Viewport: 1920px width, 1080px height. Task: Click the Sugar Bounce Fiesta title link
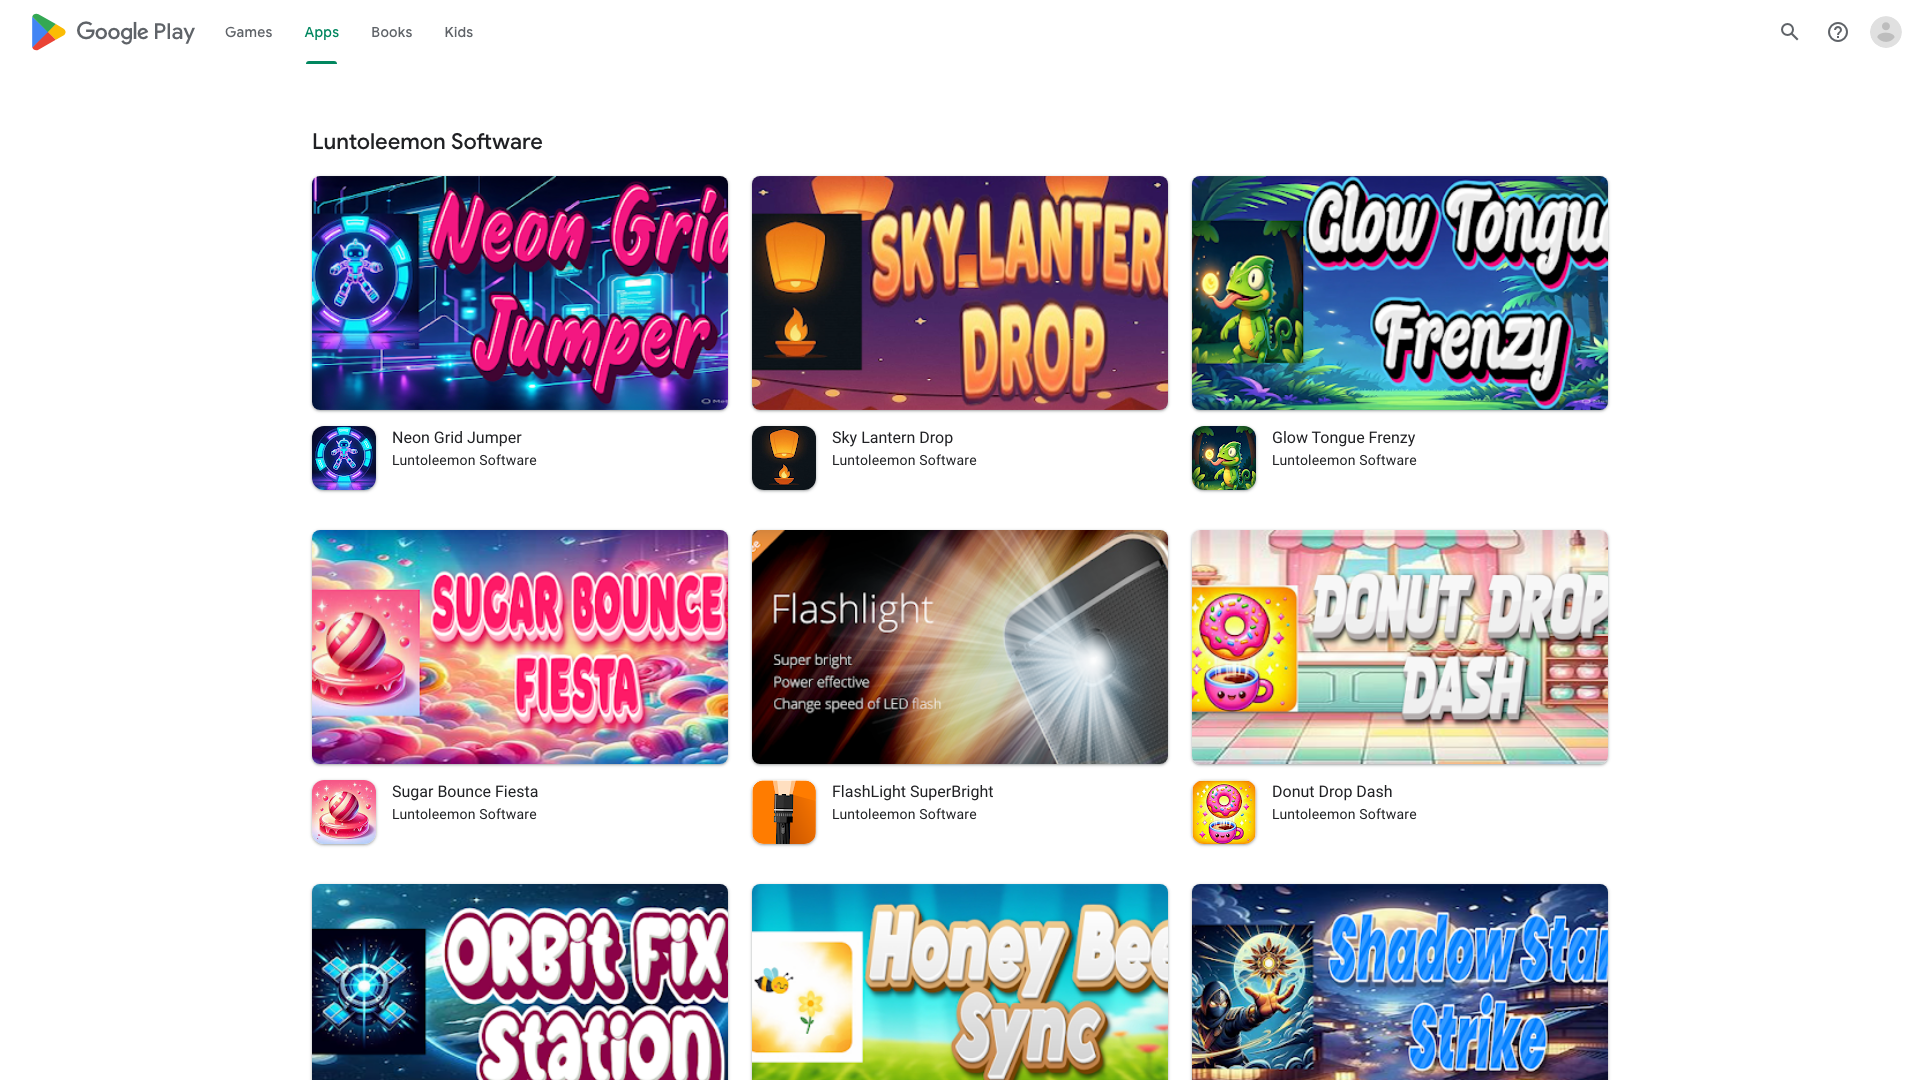point(465,792)
